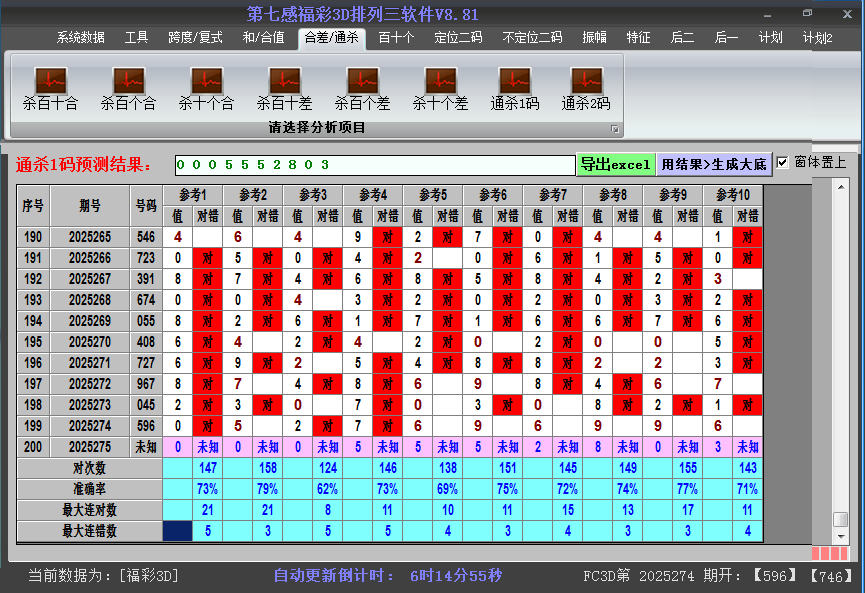Select the 杀十个差 icon

tap(440, 87)
